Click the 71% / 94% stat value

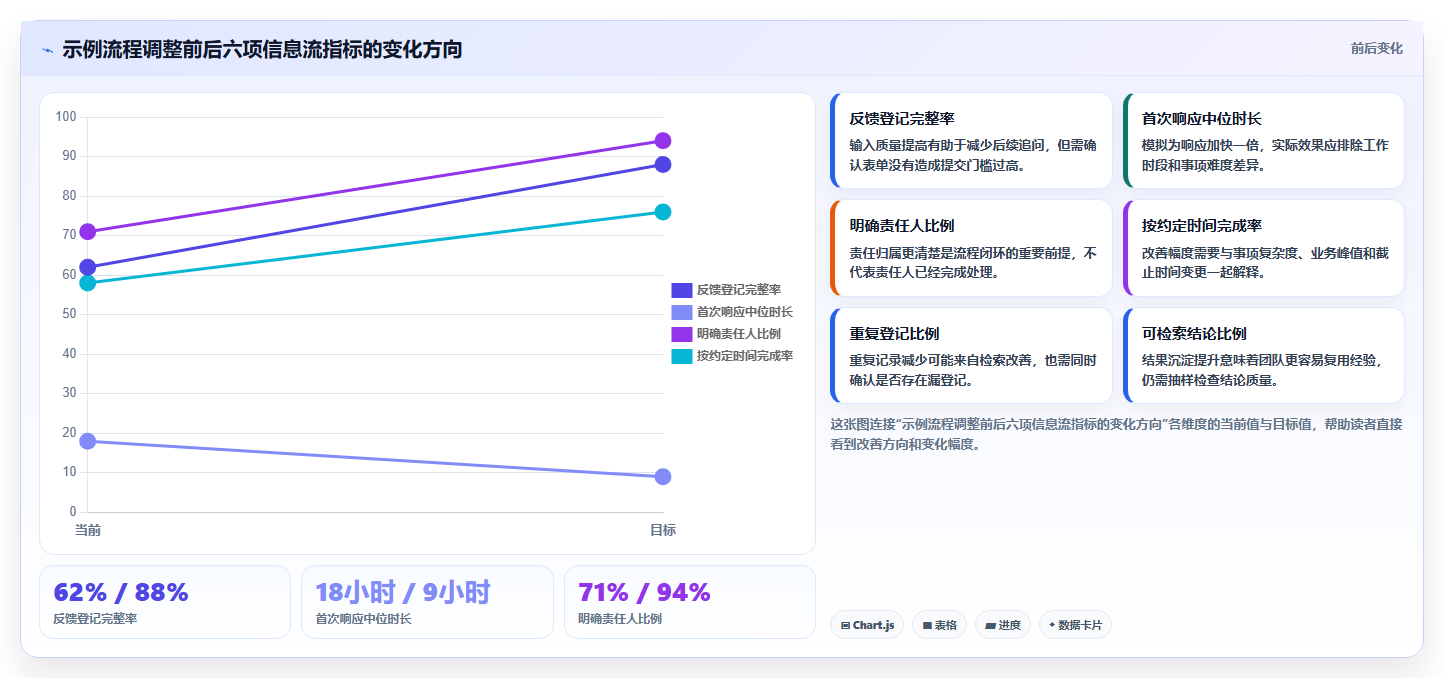pyautogui.click(x=644, y=592)
